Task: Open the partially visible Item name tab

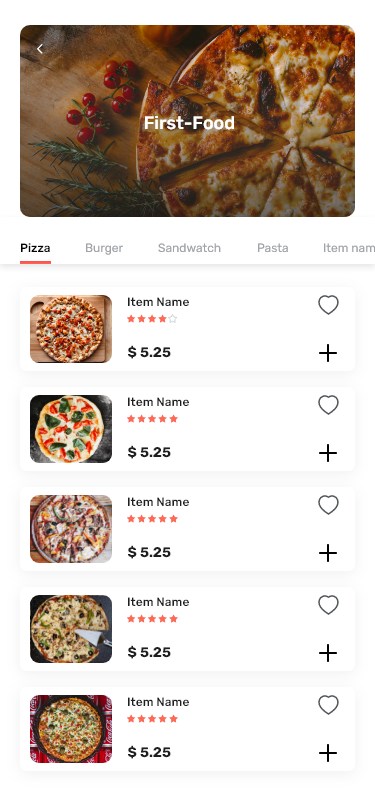Action: coord(349,248)
